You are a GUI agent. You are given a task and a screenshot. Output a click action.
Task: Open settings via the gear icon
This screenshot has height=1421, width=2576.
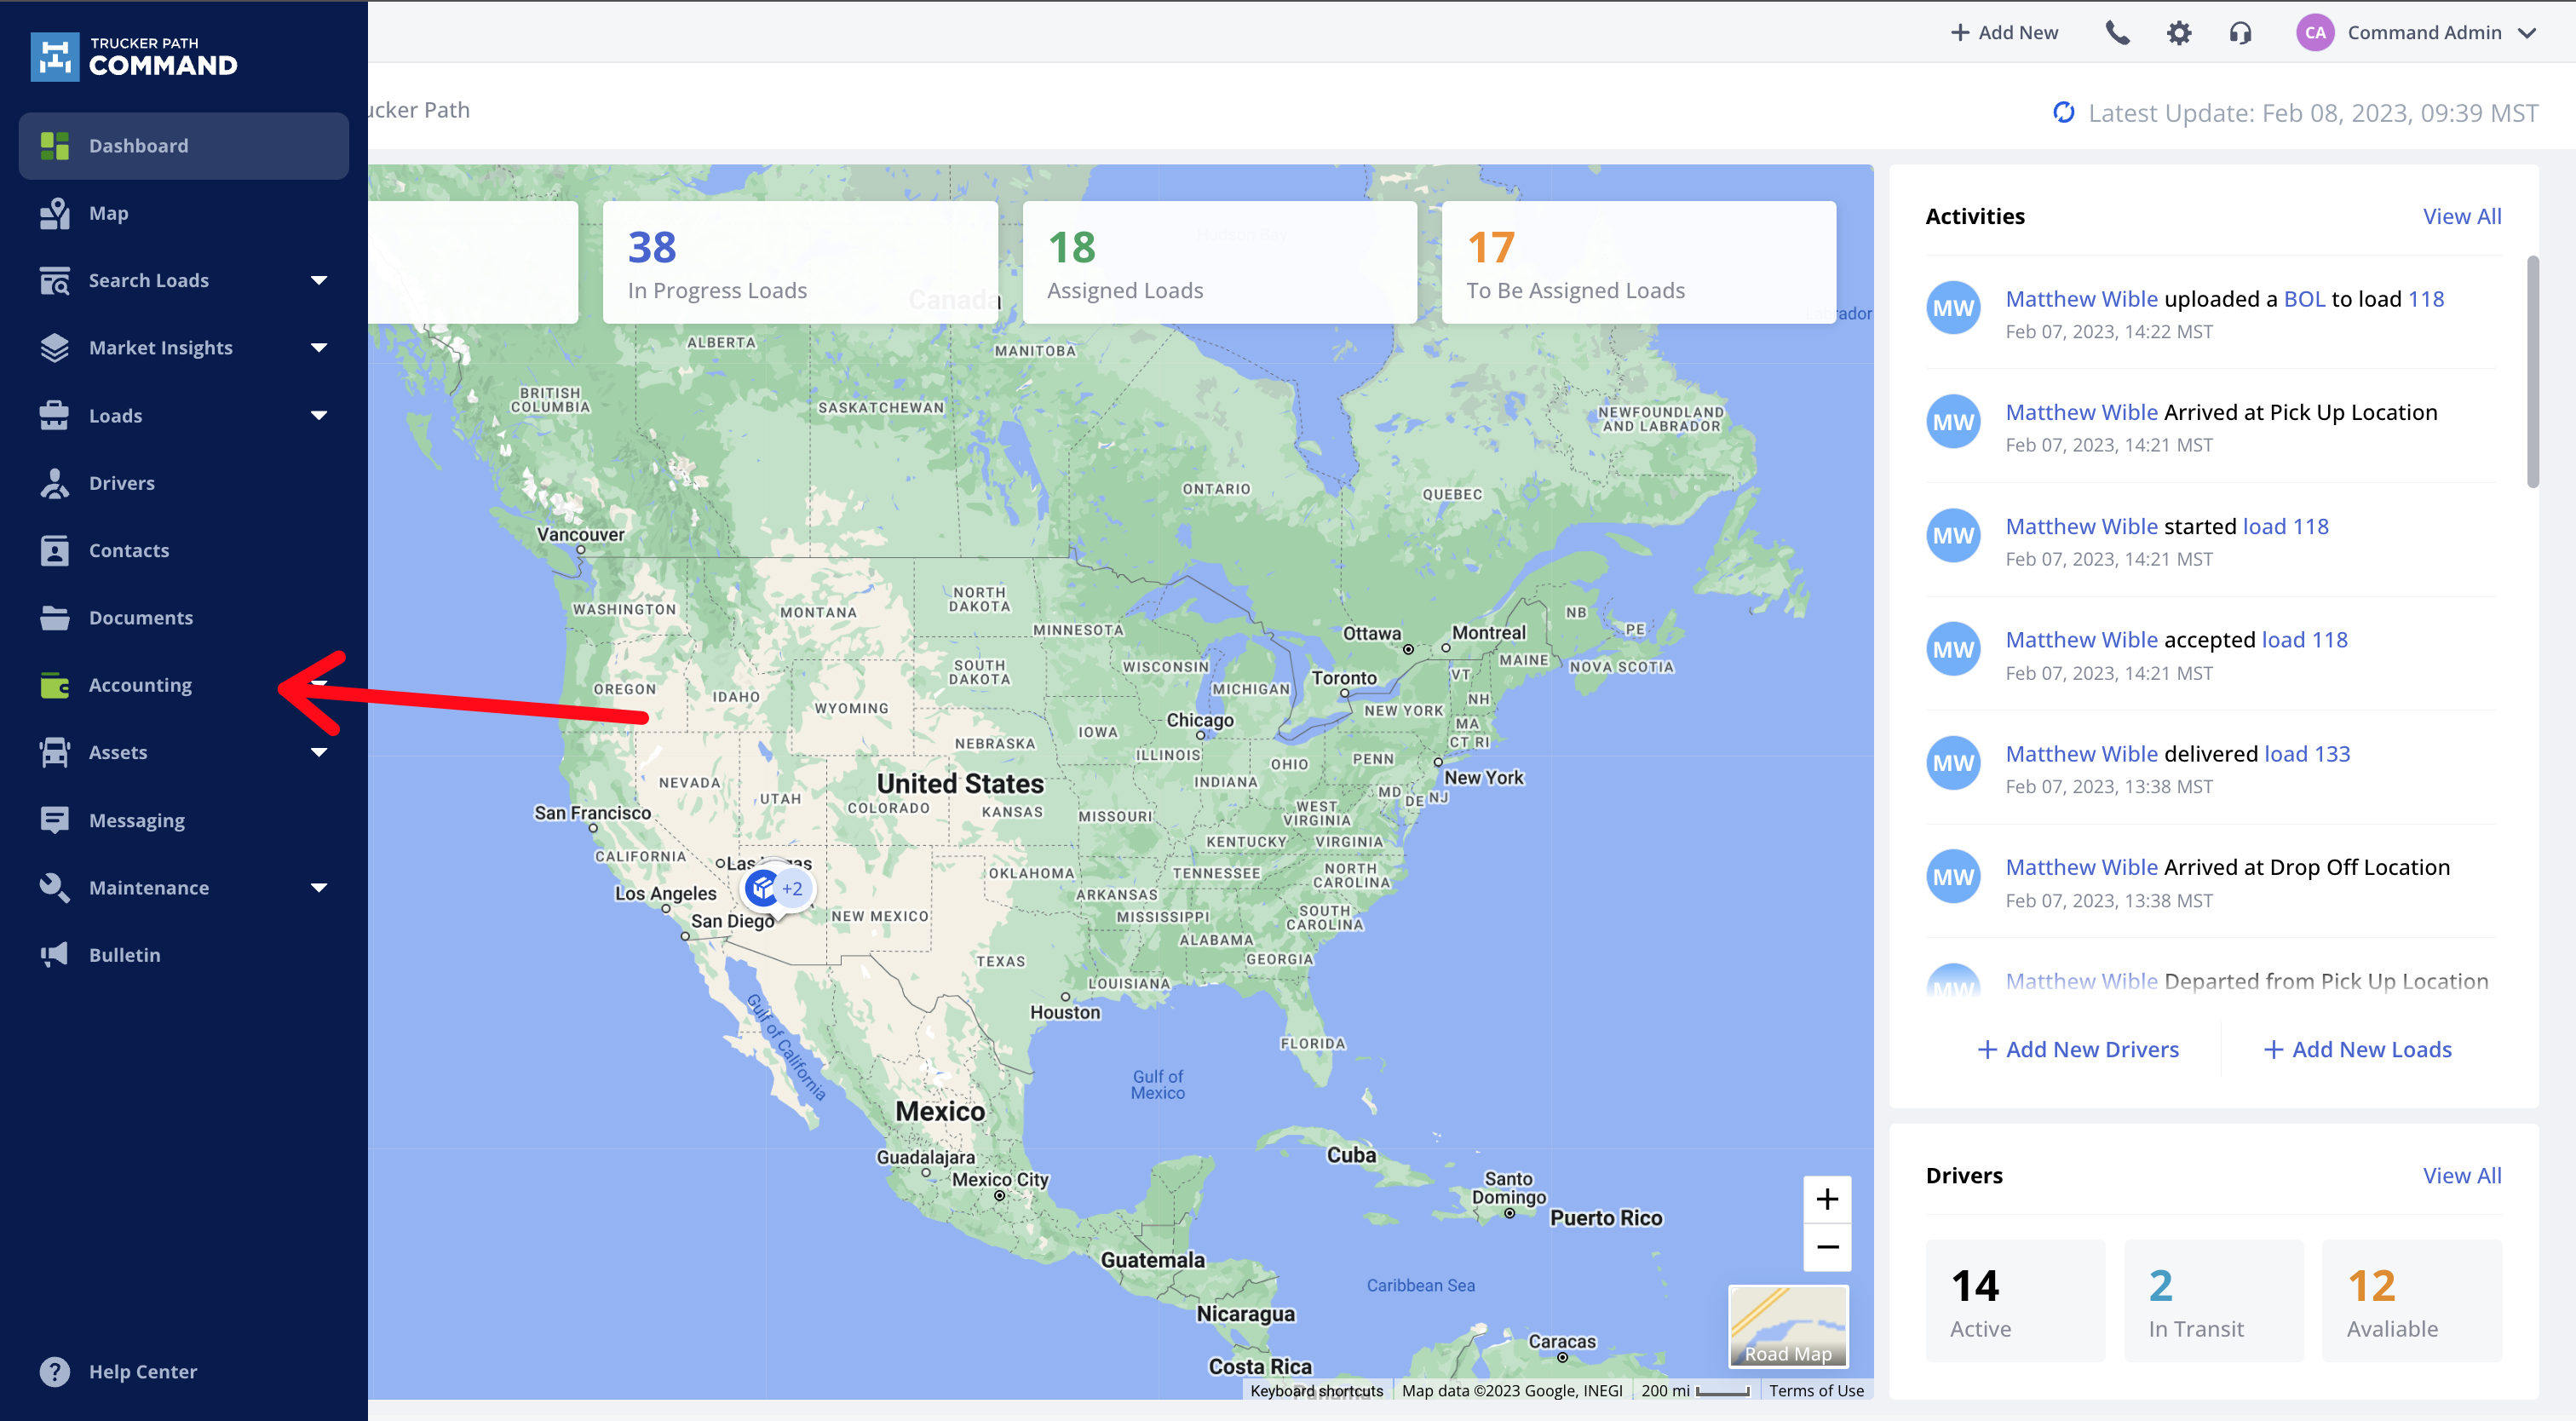2179,33
